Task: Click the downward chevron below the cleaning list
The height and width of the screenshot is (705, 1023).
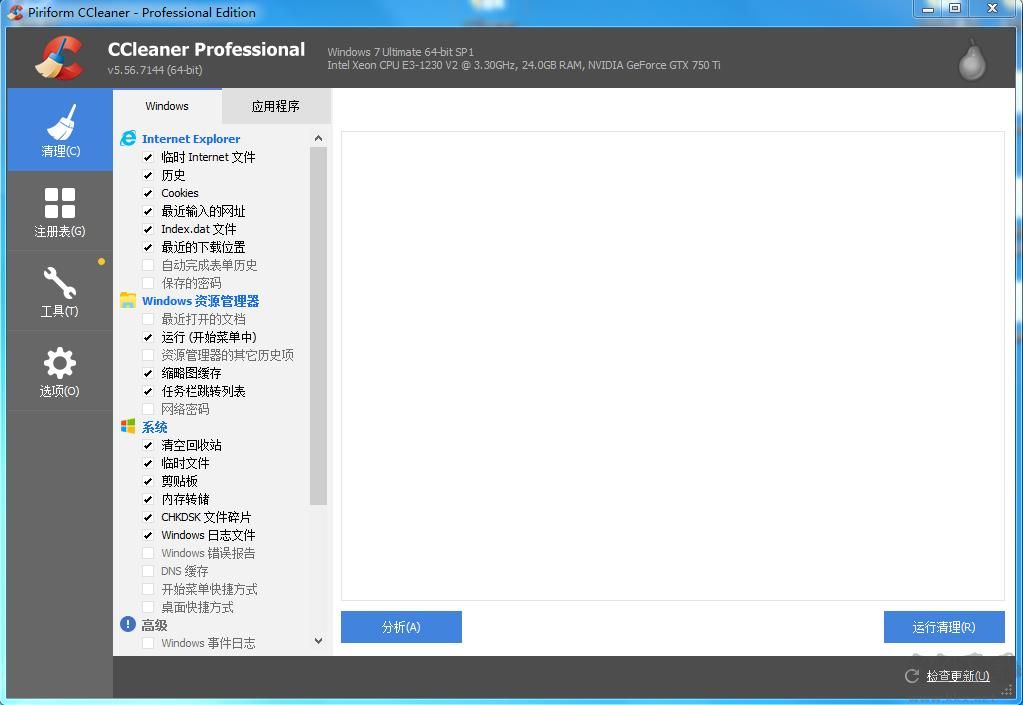Action: point(318,641)
